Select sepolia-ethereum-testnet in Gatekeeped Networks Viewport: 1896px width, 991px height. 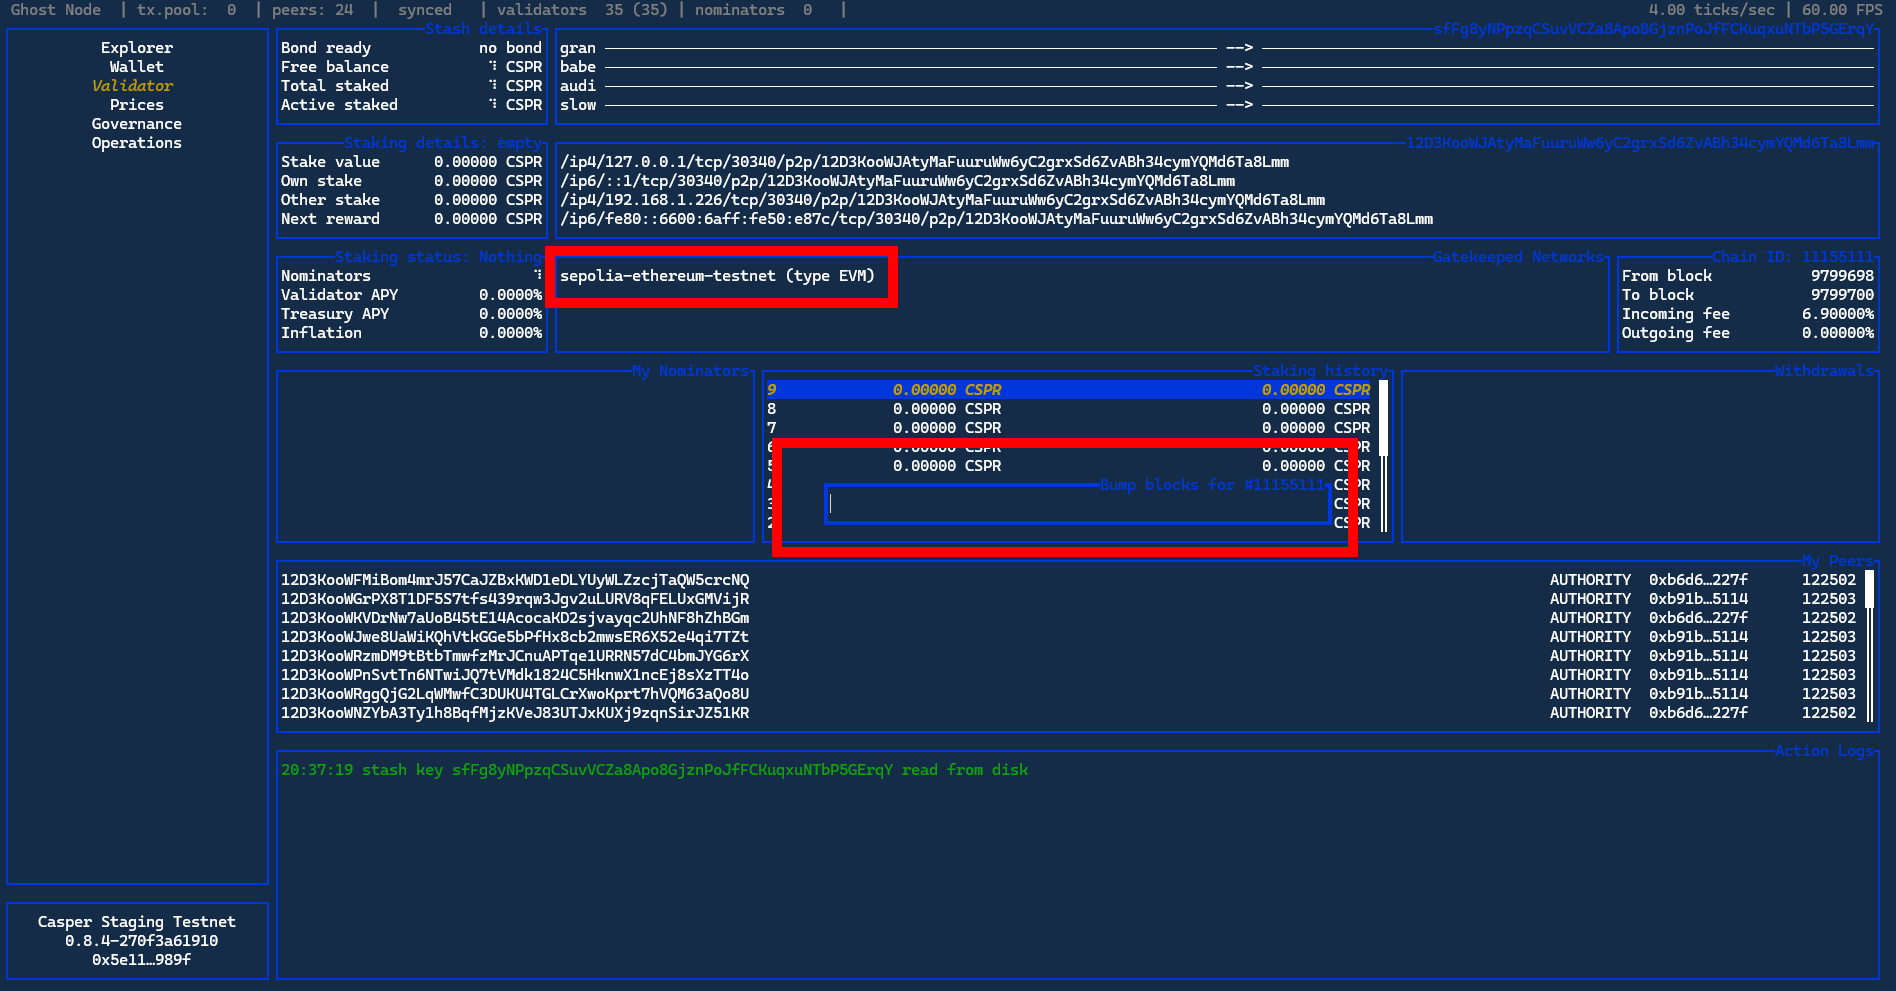(720, 276)
